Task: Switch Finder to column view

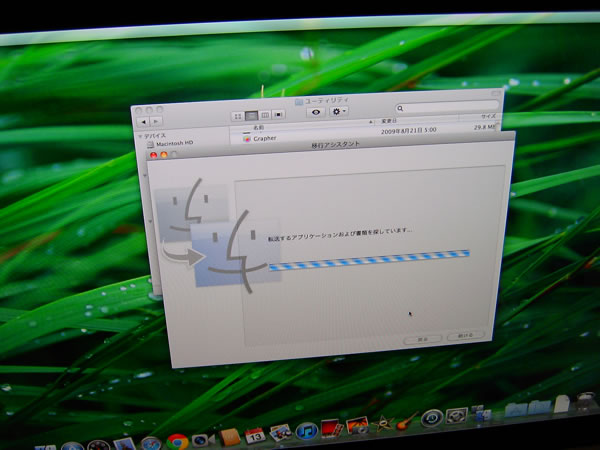Action: (x=265, y=115)
